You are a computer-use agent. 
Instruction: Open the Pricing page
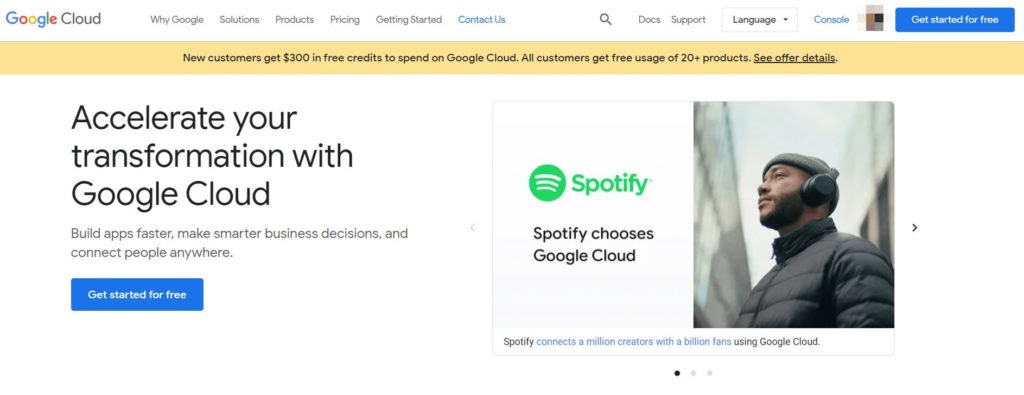[345, 20]
